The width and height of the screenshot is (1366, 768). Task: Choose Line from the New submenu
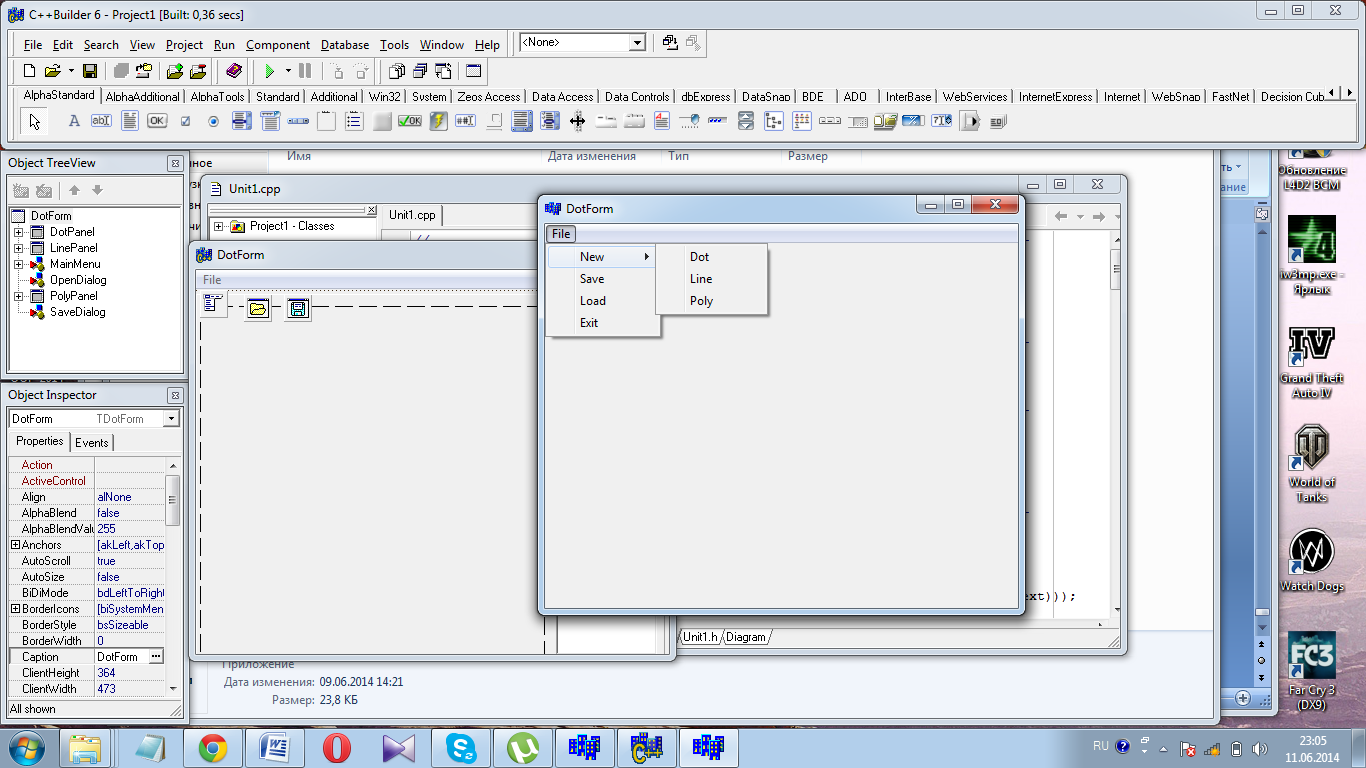[711, 279]
